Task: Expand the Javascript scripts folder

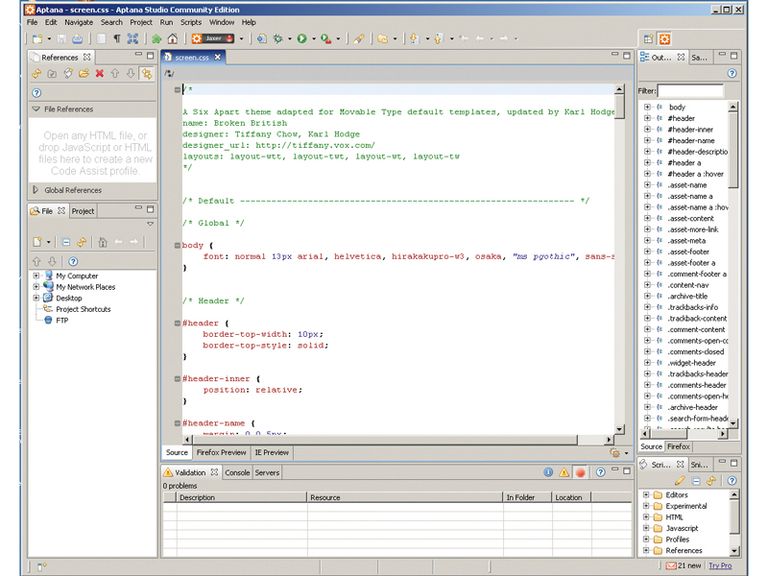Action: (x=646, y=528)
